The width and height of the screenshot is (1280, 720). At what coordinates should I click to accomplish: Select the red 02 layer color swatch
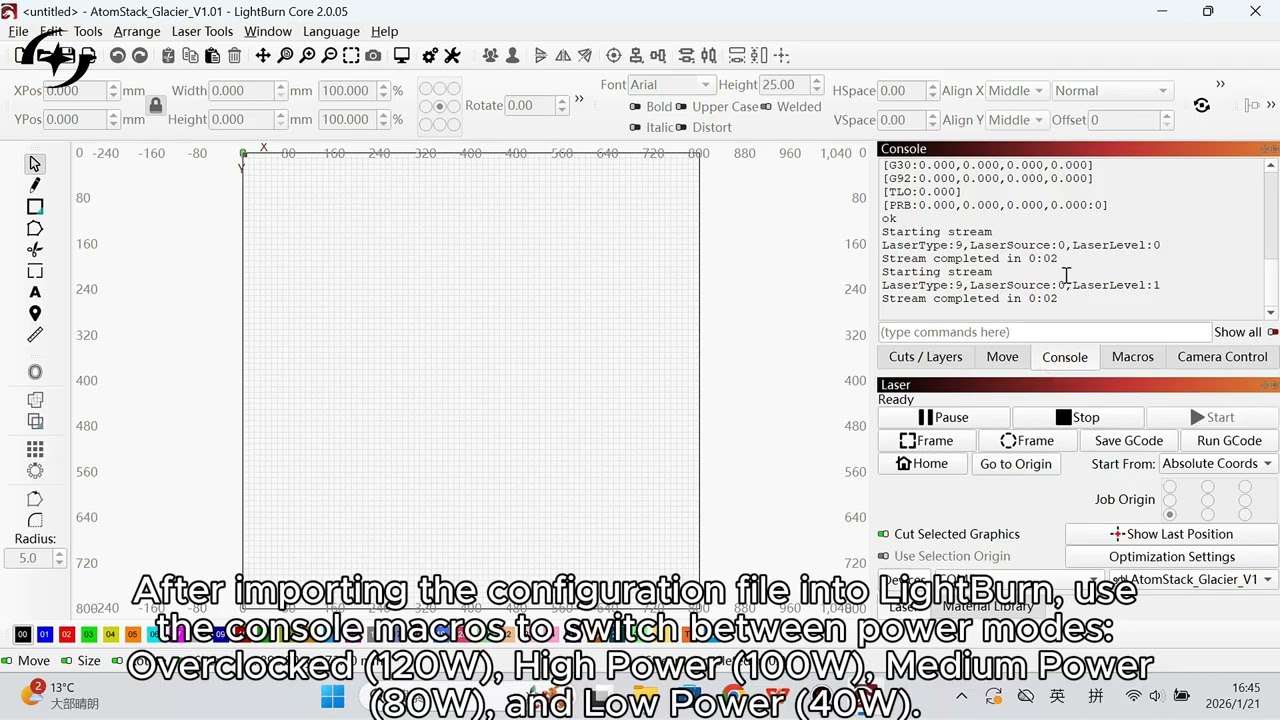tap(66, 634)
